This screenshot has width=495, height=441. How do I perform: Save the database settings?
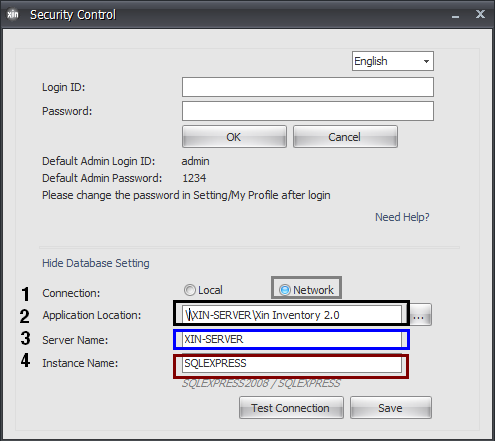pyautogui.click(x=391, y=407)
